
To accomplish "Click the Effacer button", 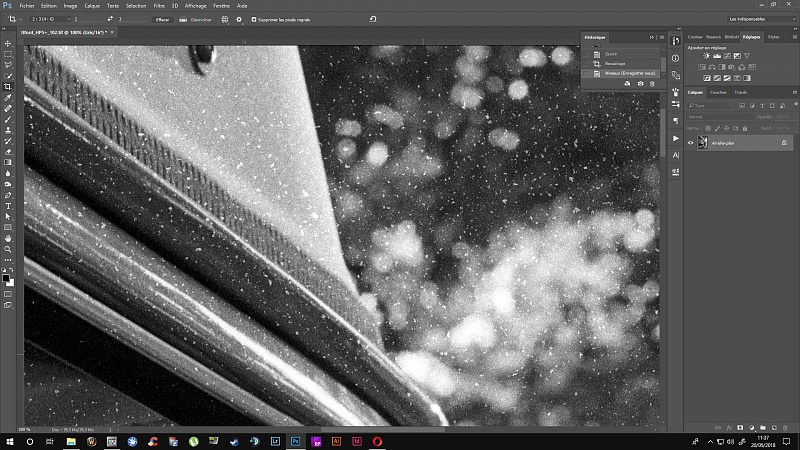I will point(162,19).
